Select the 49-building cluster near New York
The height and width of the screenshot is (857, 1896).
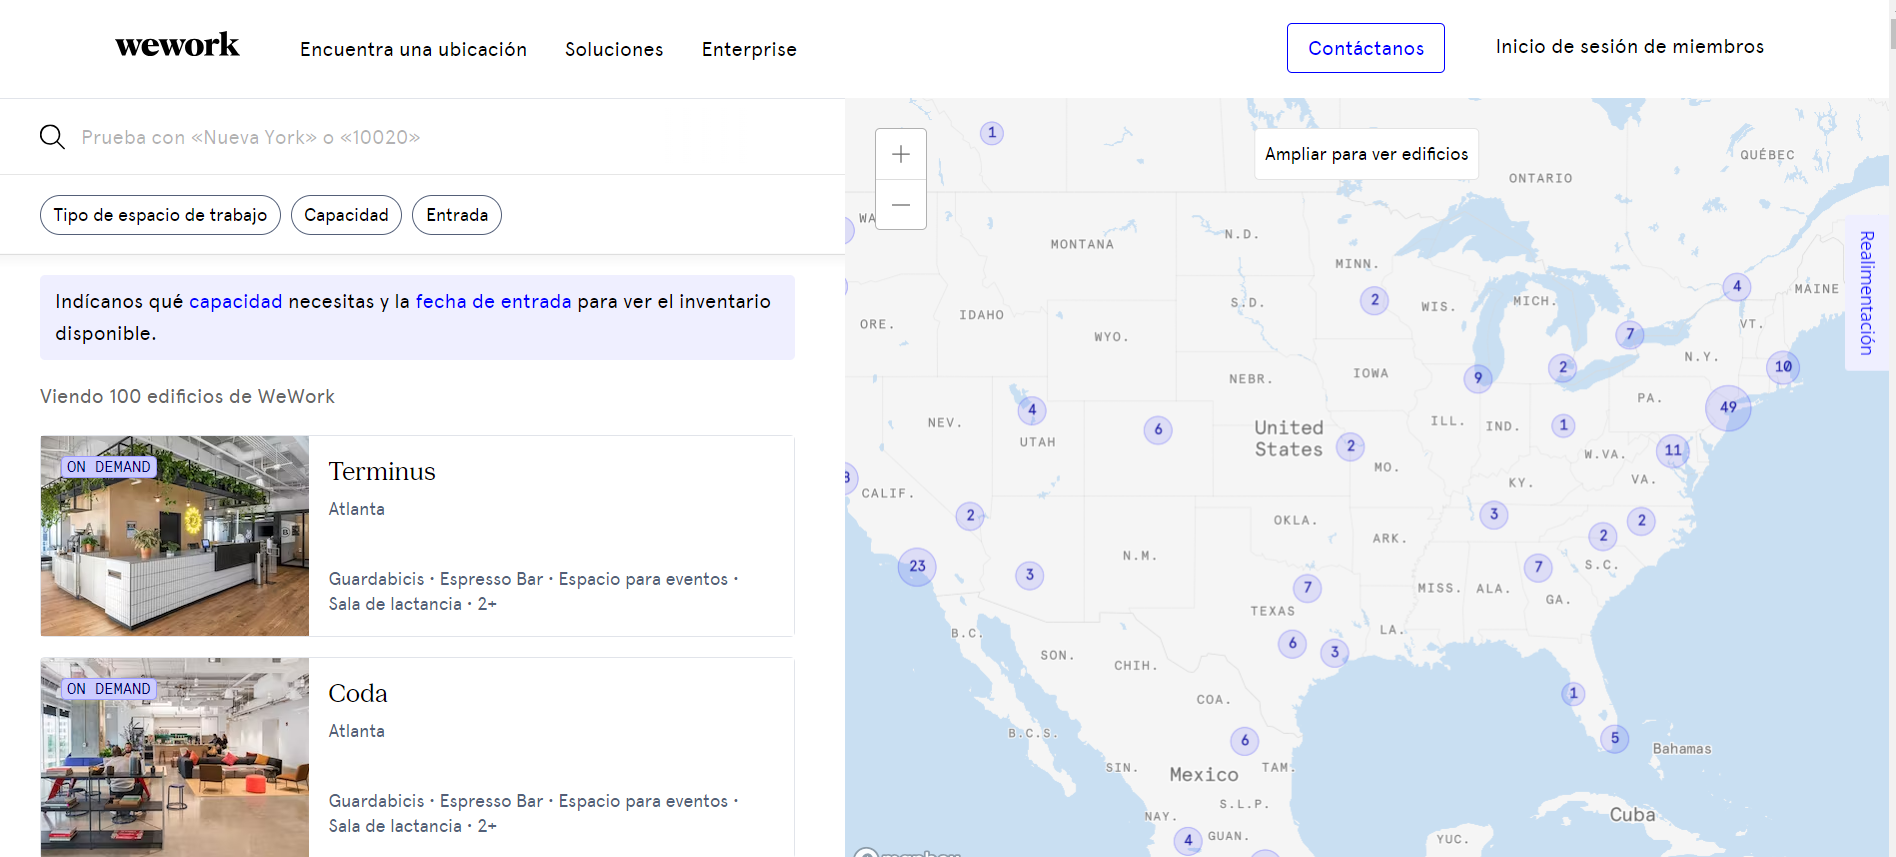click(x=1728, y=407)
